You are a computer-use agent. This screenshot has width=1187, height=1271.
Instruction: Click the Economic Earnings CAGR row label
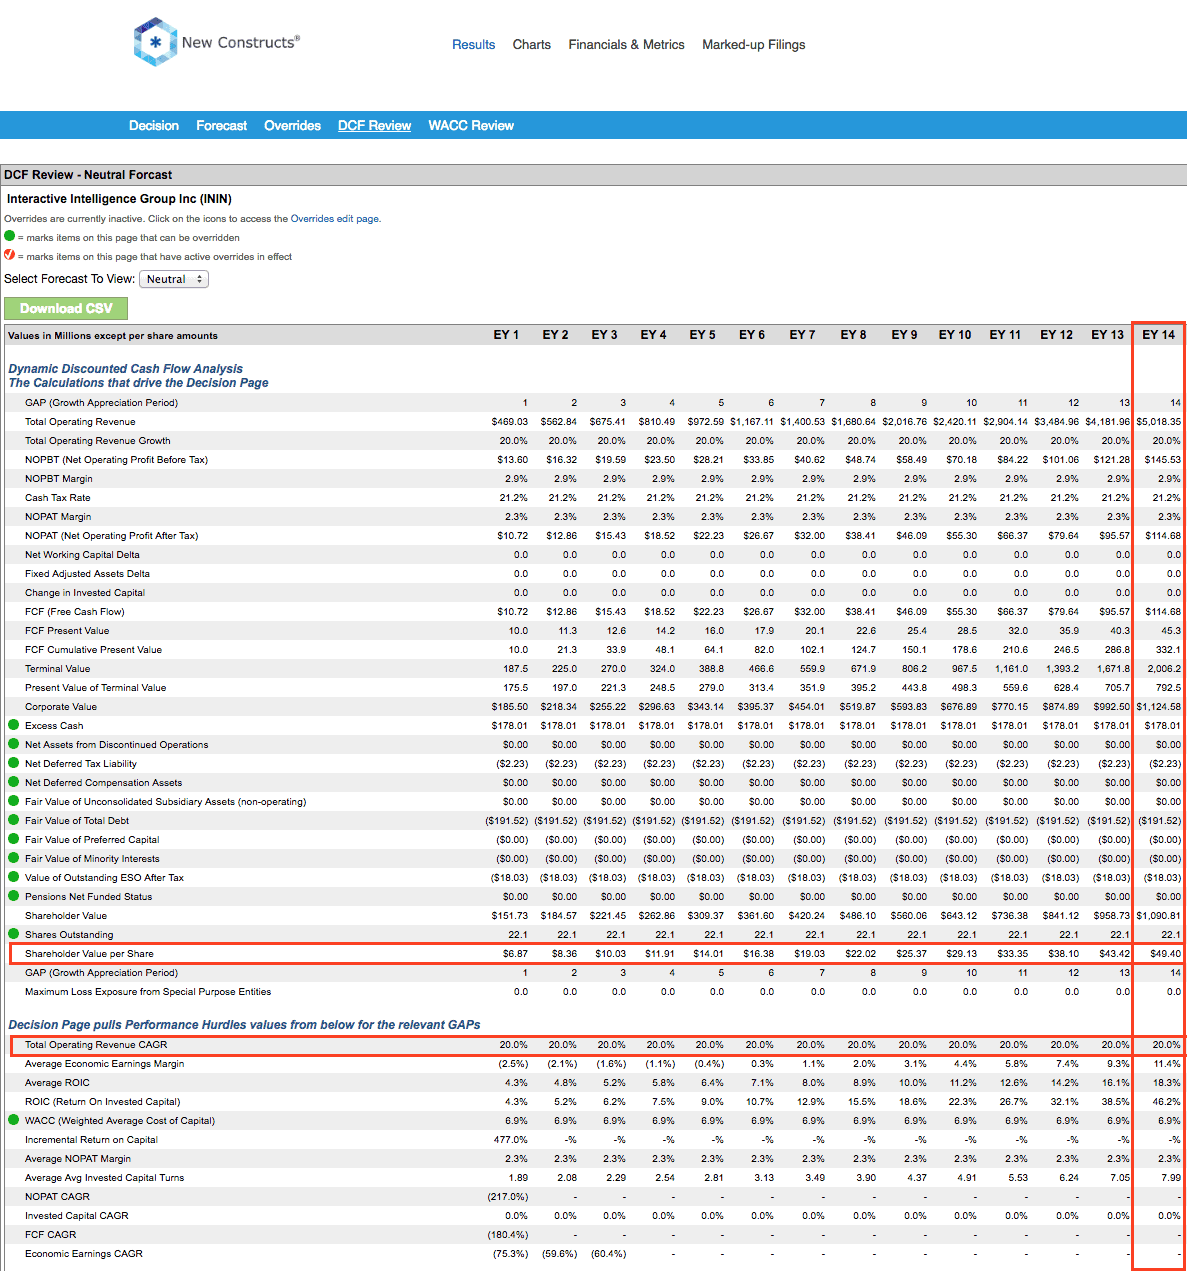(84, 1254)
